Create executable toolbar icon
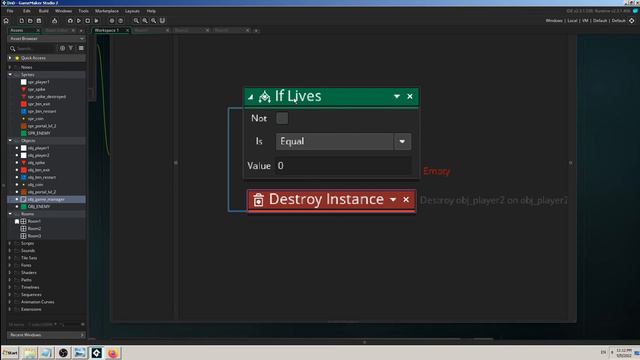This screenshot has height=360, width=640. point(54,20)
